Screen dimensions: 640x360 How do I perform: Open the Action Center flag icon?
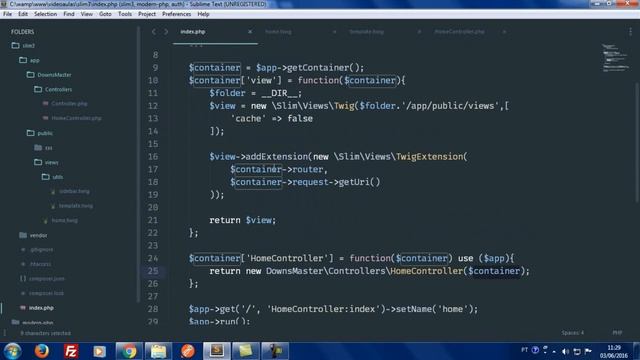tap(588, 351)
